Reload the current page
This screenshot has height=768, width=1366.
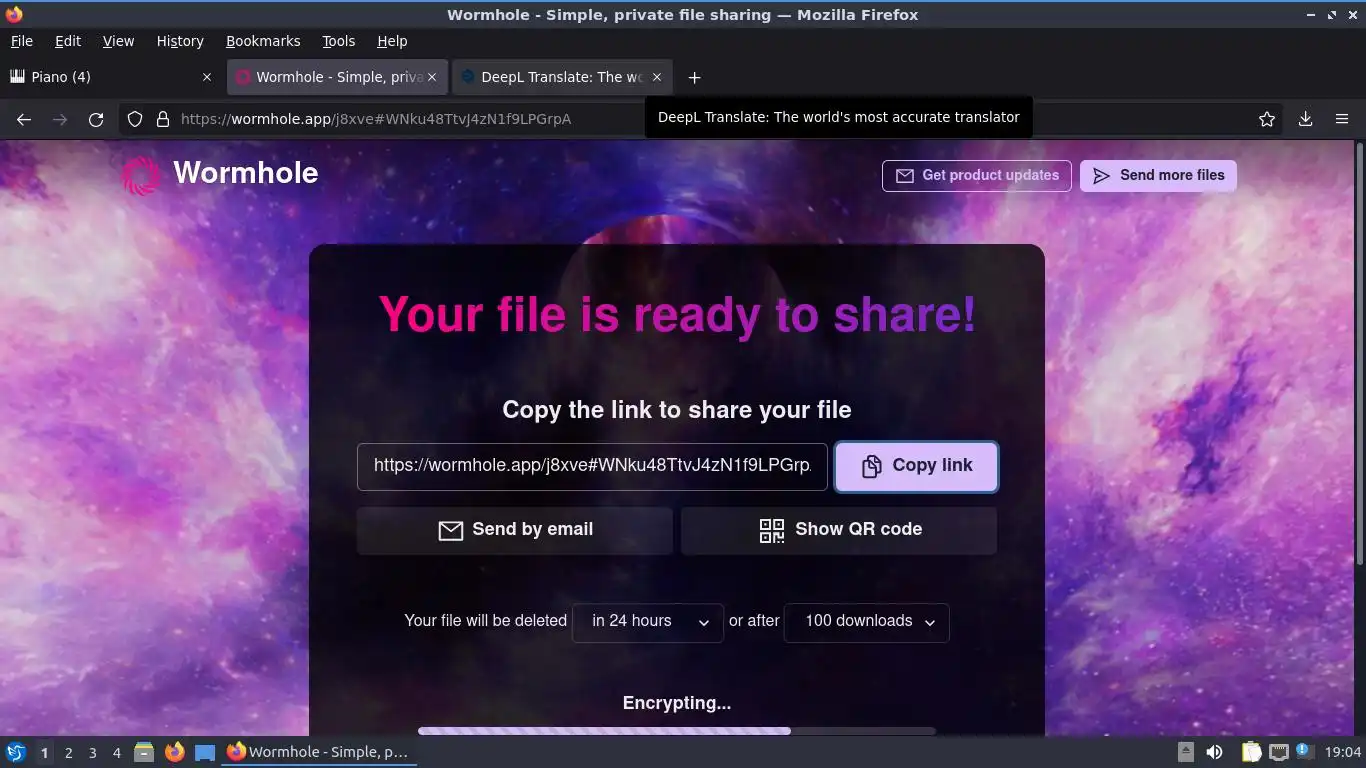(x=96, y=119)
